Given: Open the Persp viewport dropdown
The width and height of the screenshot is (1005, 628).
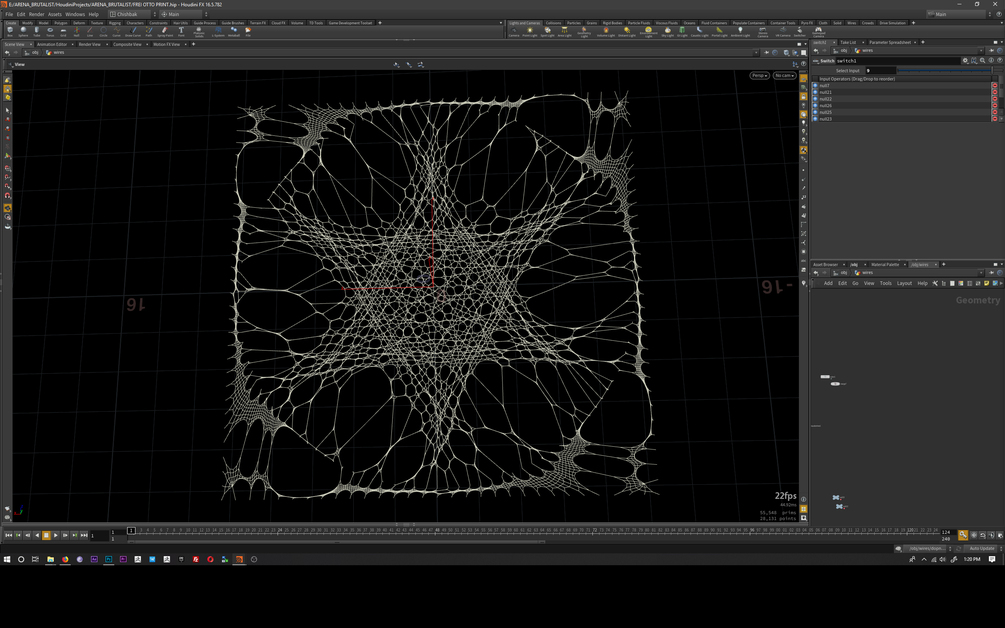Looking at the screenshot, I should pyautogui.click(x=759, y=76).
